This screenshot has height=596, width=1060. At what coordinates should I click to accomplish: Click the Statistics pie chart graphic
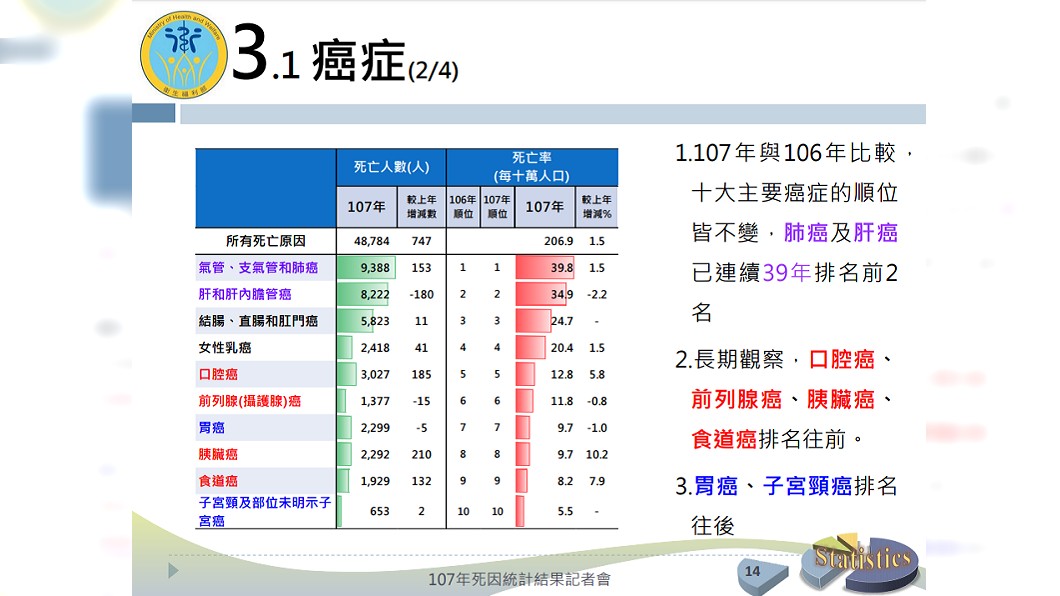(859, 565)
